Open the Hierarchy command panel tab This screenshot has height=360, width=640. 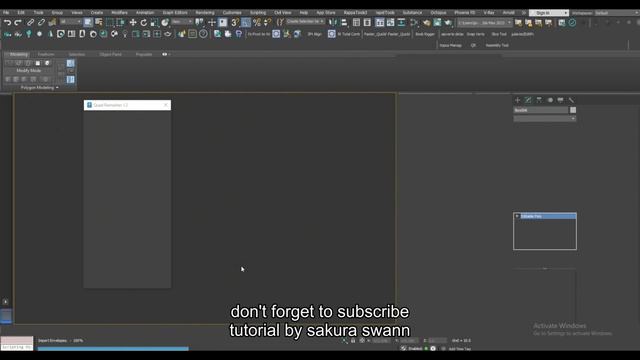[x=539, y=100]
